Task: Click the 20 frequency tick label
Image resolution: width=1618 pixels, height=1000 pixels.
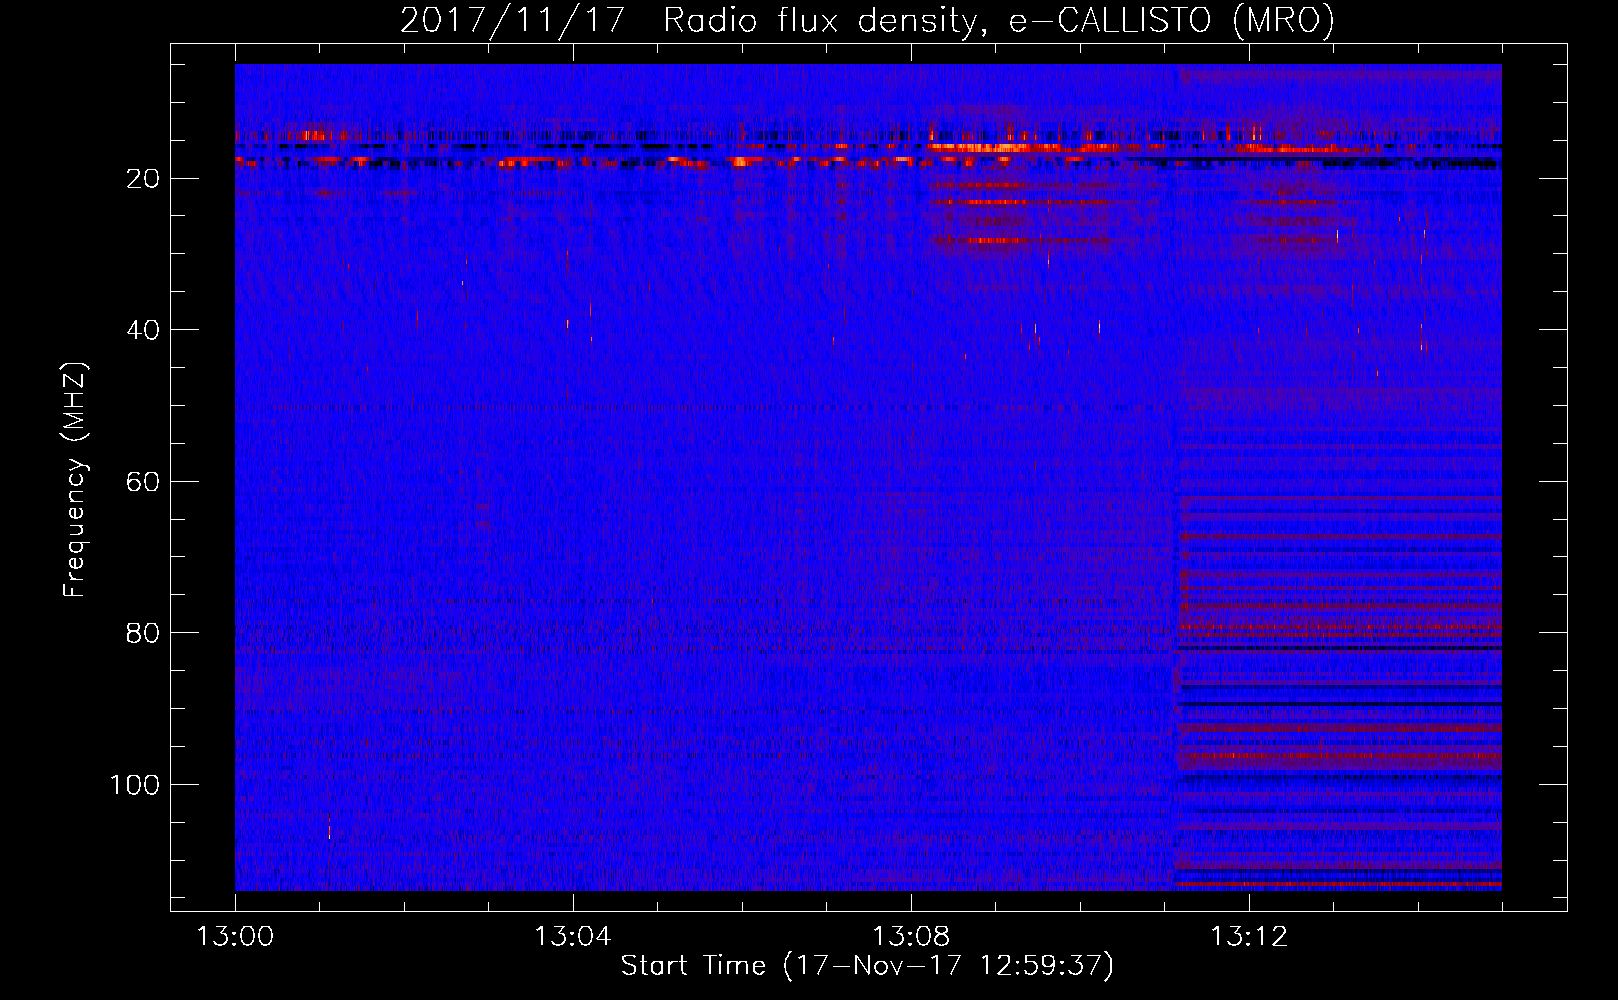Action: tap(143, 178)
